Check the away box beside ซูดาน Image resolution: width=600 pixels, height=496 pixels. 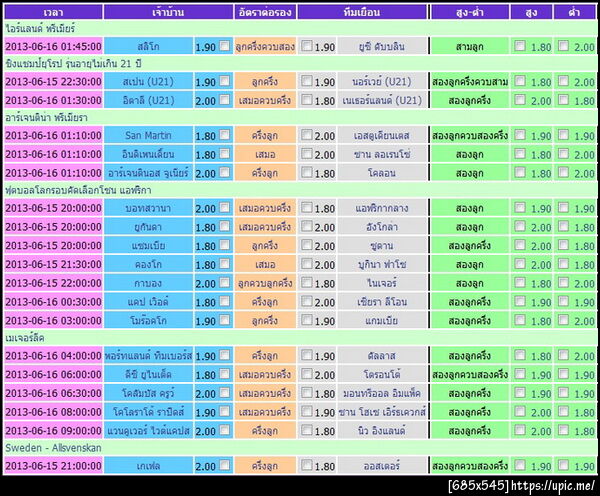306,245
